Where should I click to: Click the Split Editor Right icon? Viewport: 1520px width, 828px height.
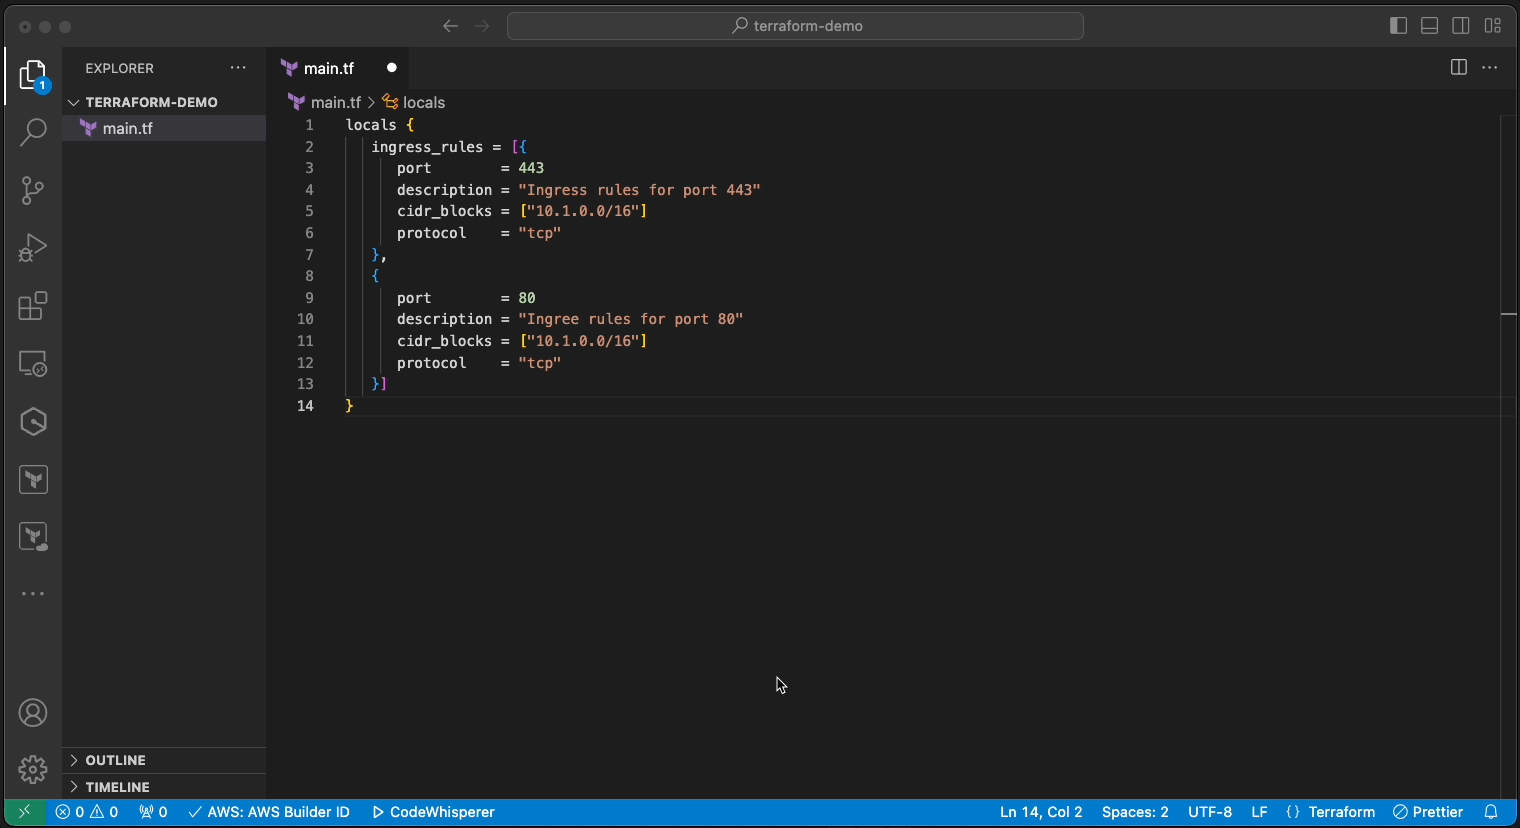(x=1458, y=68)
